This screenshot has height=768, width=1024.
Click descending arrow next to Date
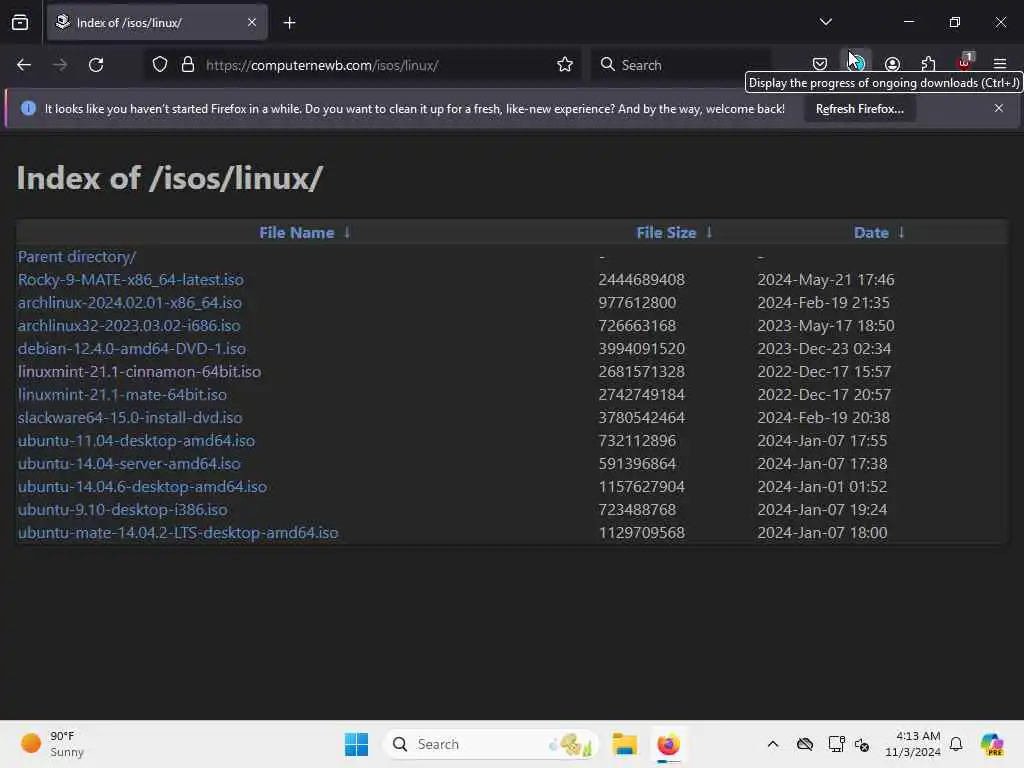click(901, 232)
